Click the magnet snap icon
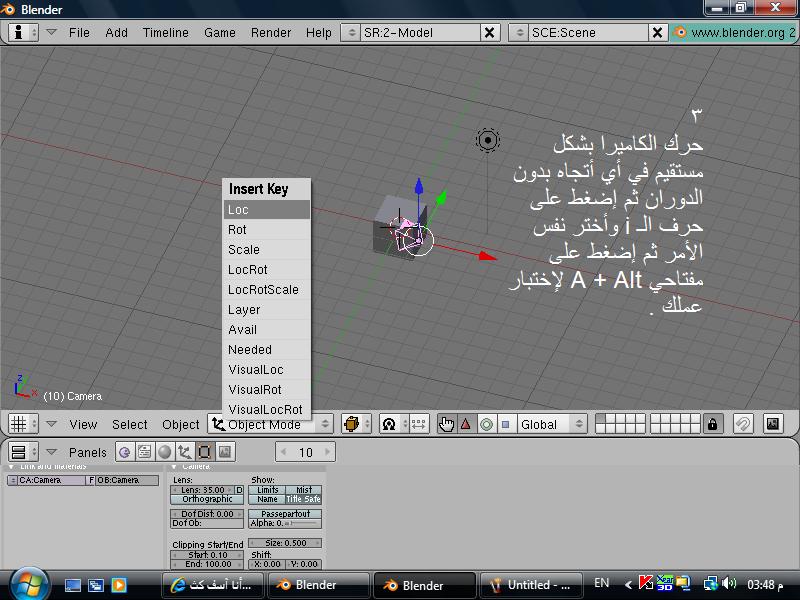Viewport: 800px width, 600px height. pos(743,424)
